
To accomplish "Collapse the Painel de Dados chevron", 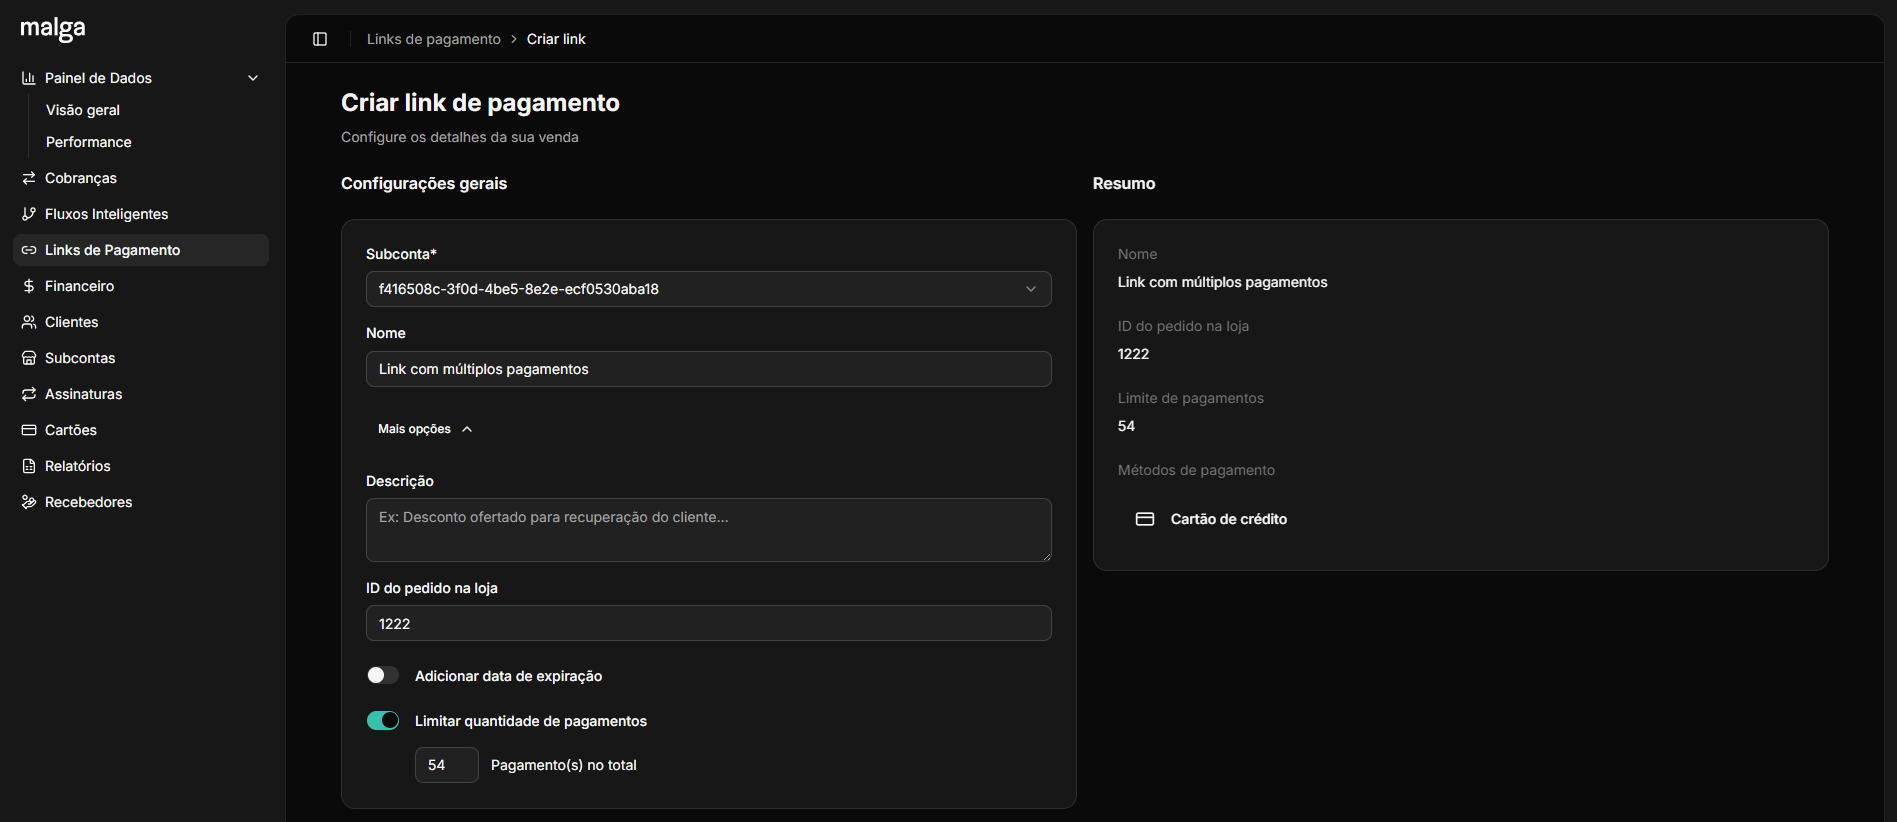I will point(253,78).
